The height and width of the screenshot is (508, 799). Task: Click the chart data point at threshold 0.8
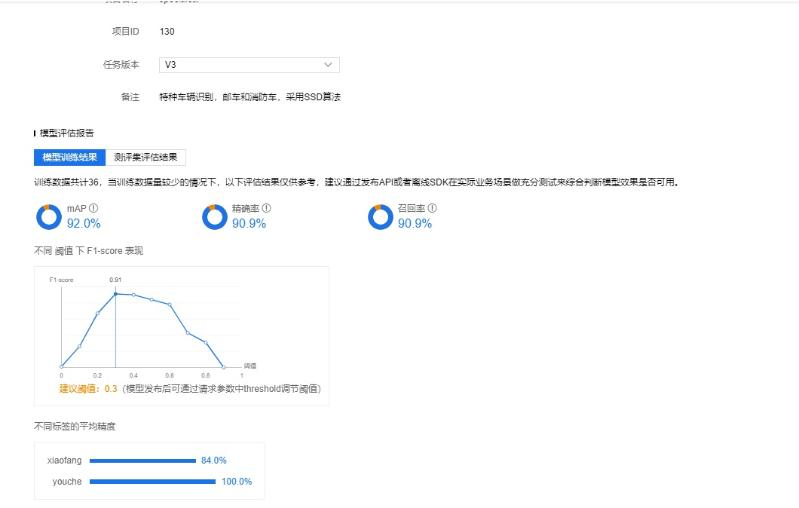point(206,342)
